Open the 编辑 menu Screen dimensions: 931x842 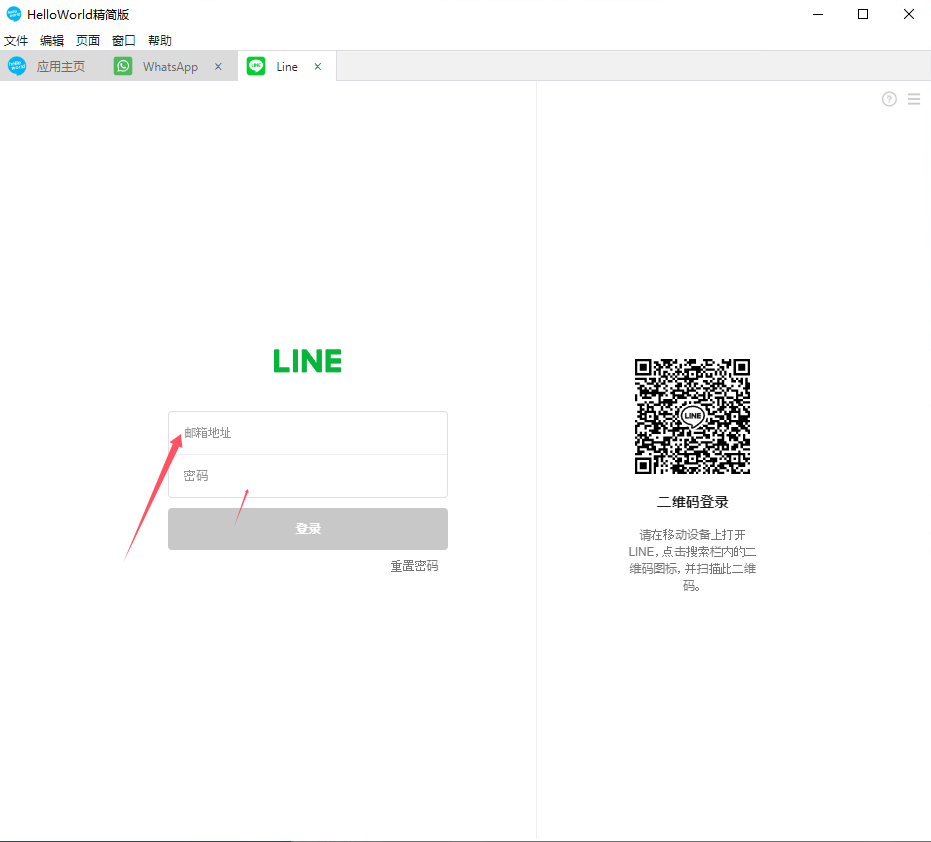tap(52, 40)
